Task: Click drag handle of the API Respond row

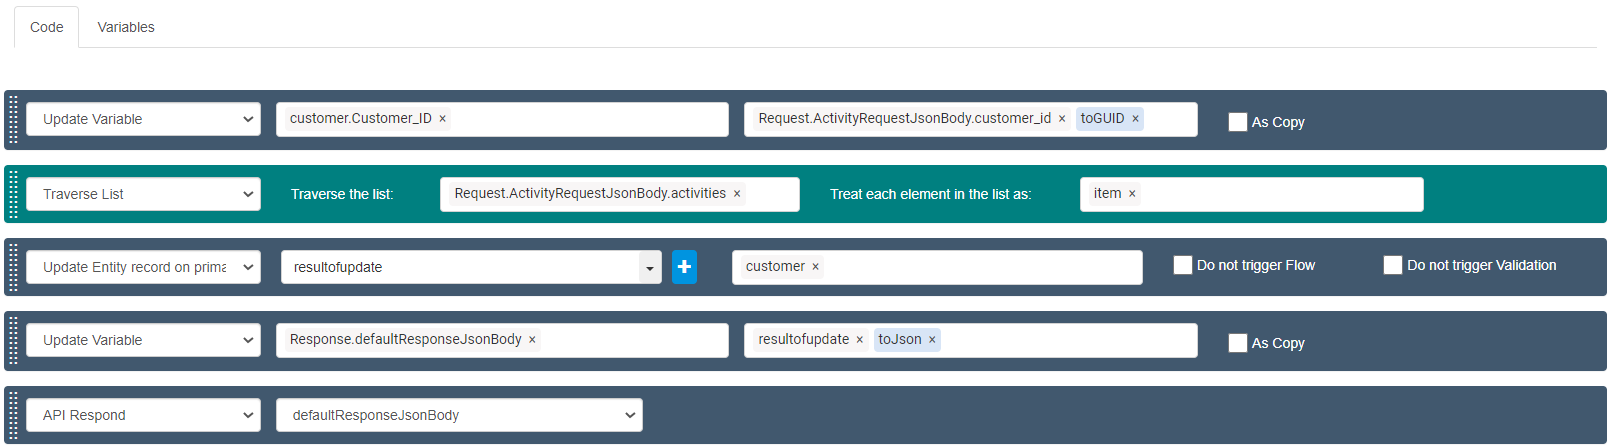Action: coord(13,415)
